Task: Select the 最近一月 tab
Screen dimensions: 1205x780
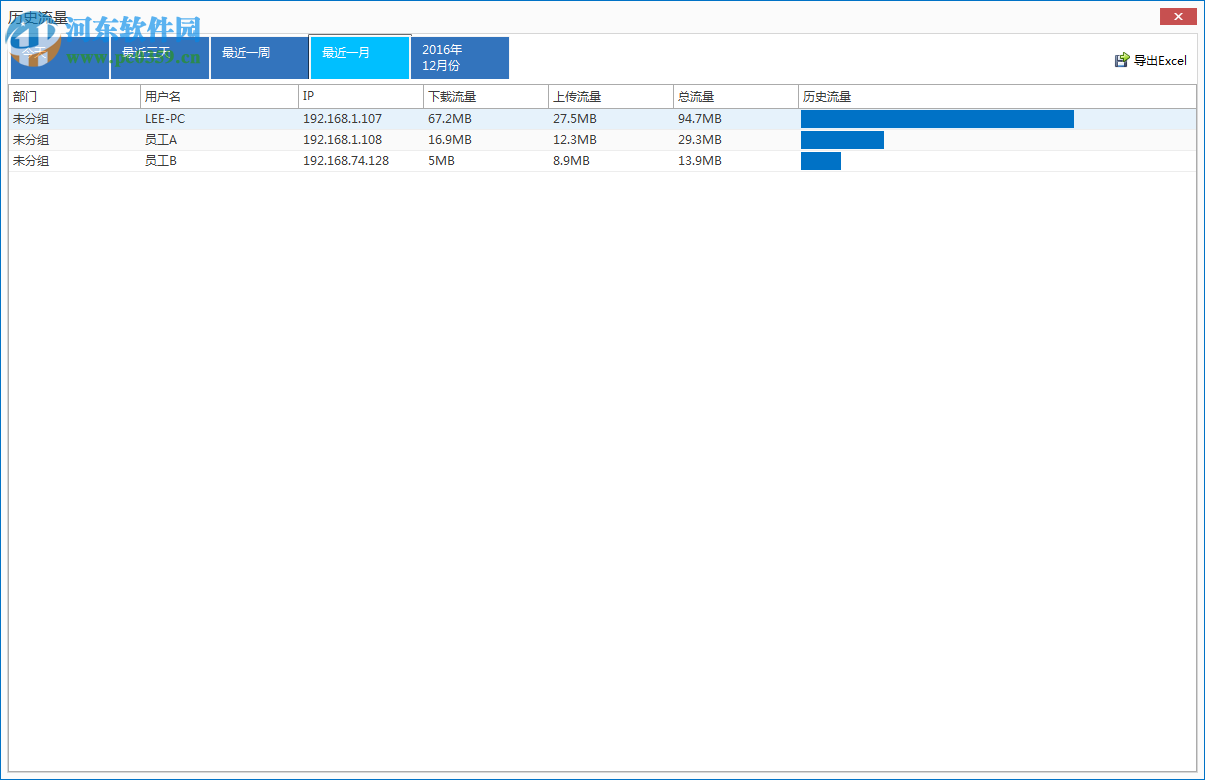Action: coord(360,58)
